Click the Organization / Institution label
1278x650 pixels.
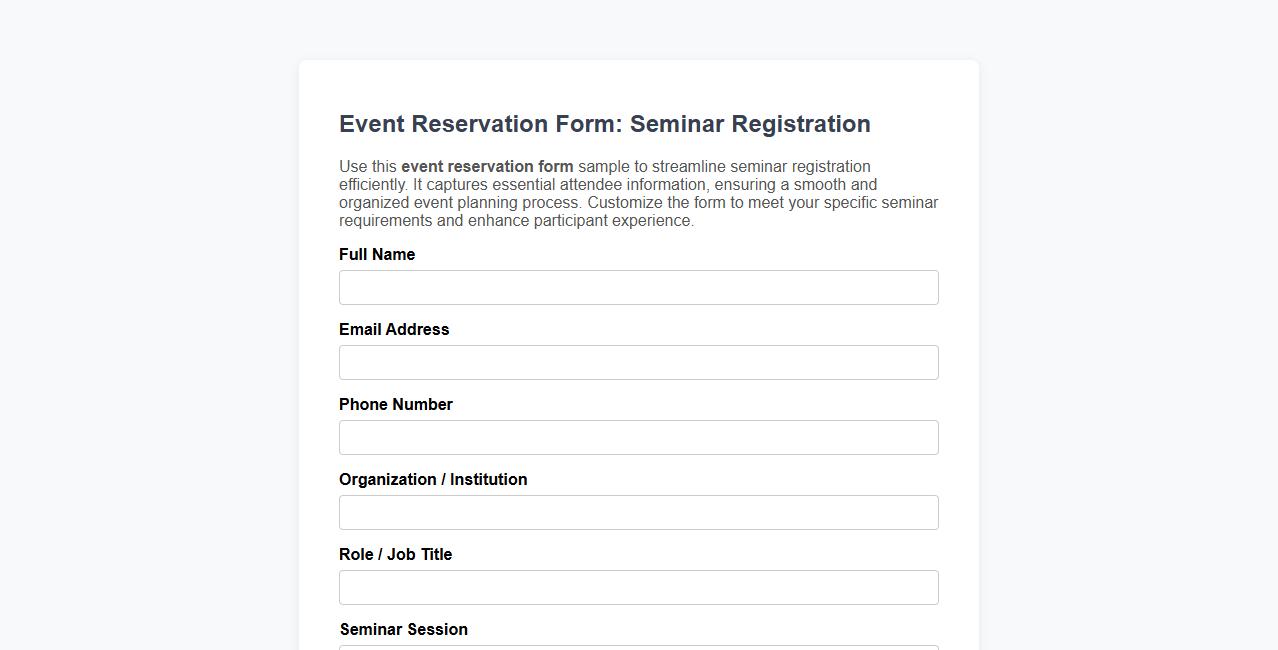(433, 479)
